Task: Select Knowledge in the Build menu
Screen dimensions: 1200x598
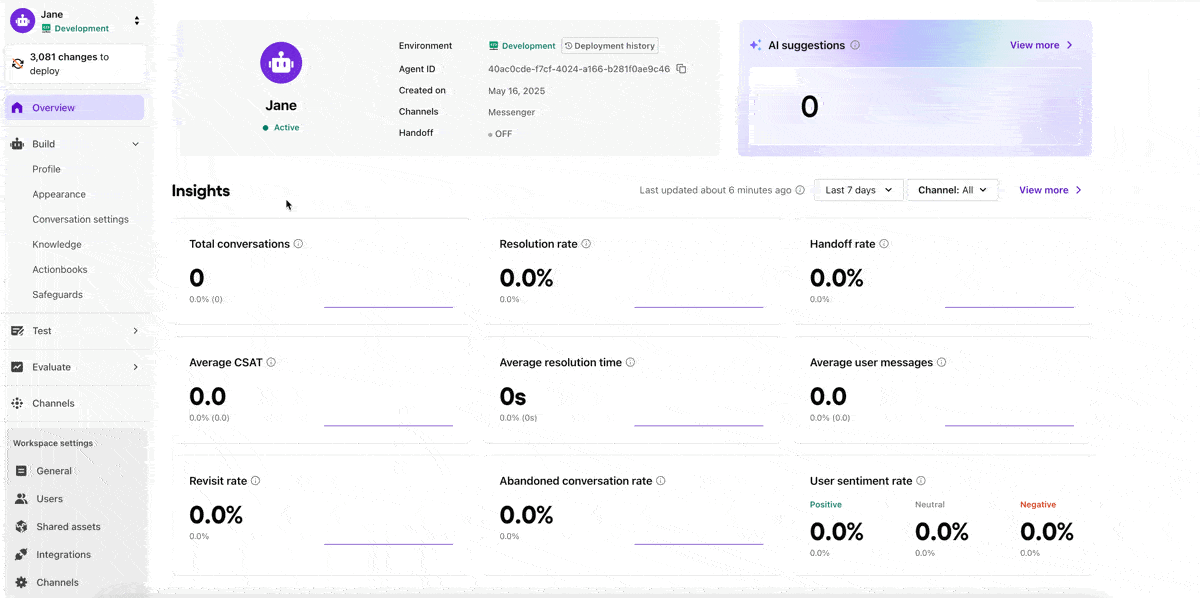Action: coord(58,244)
